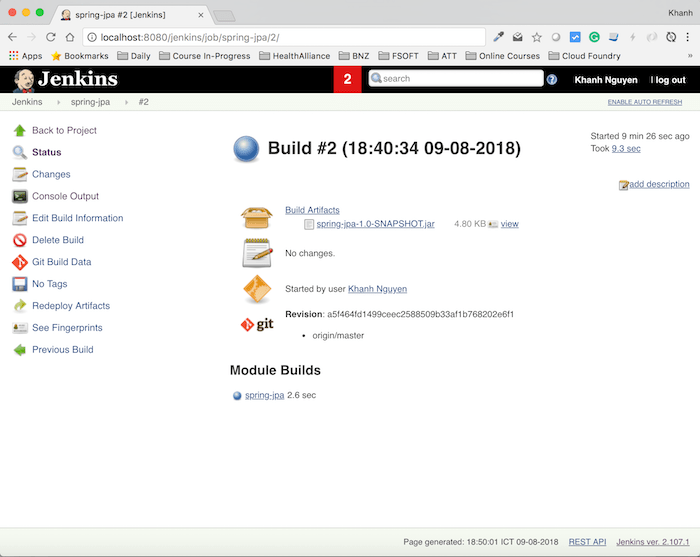Viewport: 700px width, 557px height.
Task: Open the Cloud Foundry bookmarks folder
Action: (584, 56)
